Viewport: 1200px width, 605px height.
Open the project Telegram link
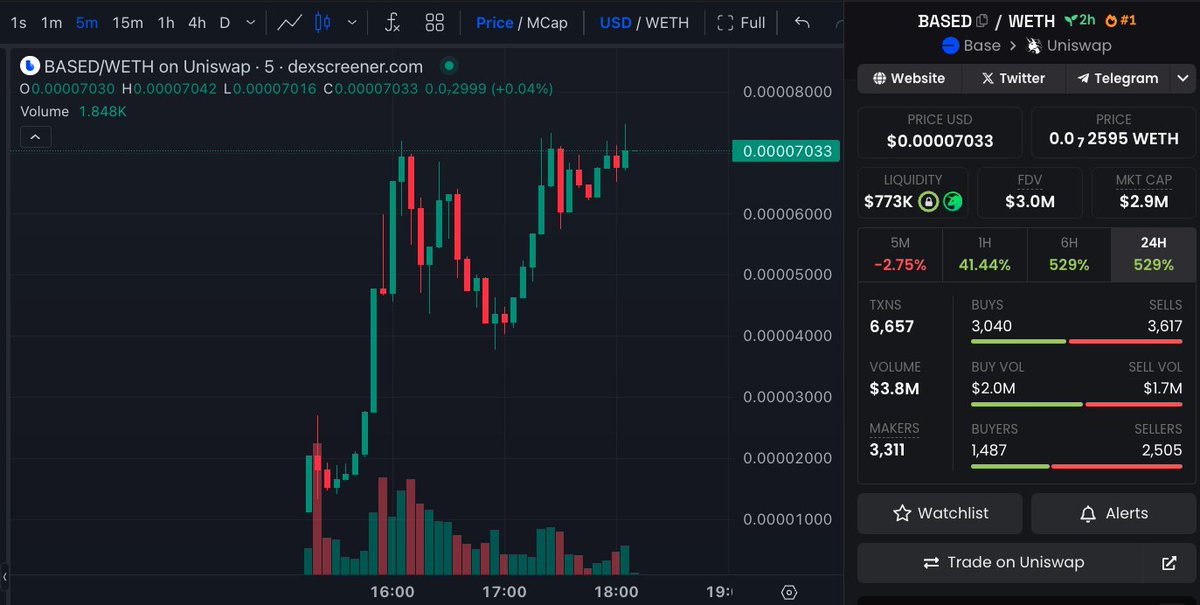[x=1117, y=78]
